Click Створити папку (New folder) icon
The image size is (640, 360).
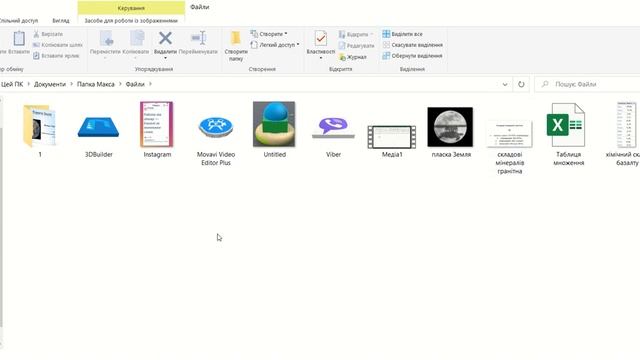pos(236,38)
